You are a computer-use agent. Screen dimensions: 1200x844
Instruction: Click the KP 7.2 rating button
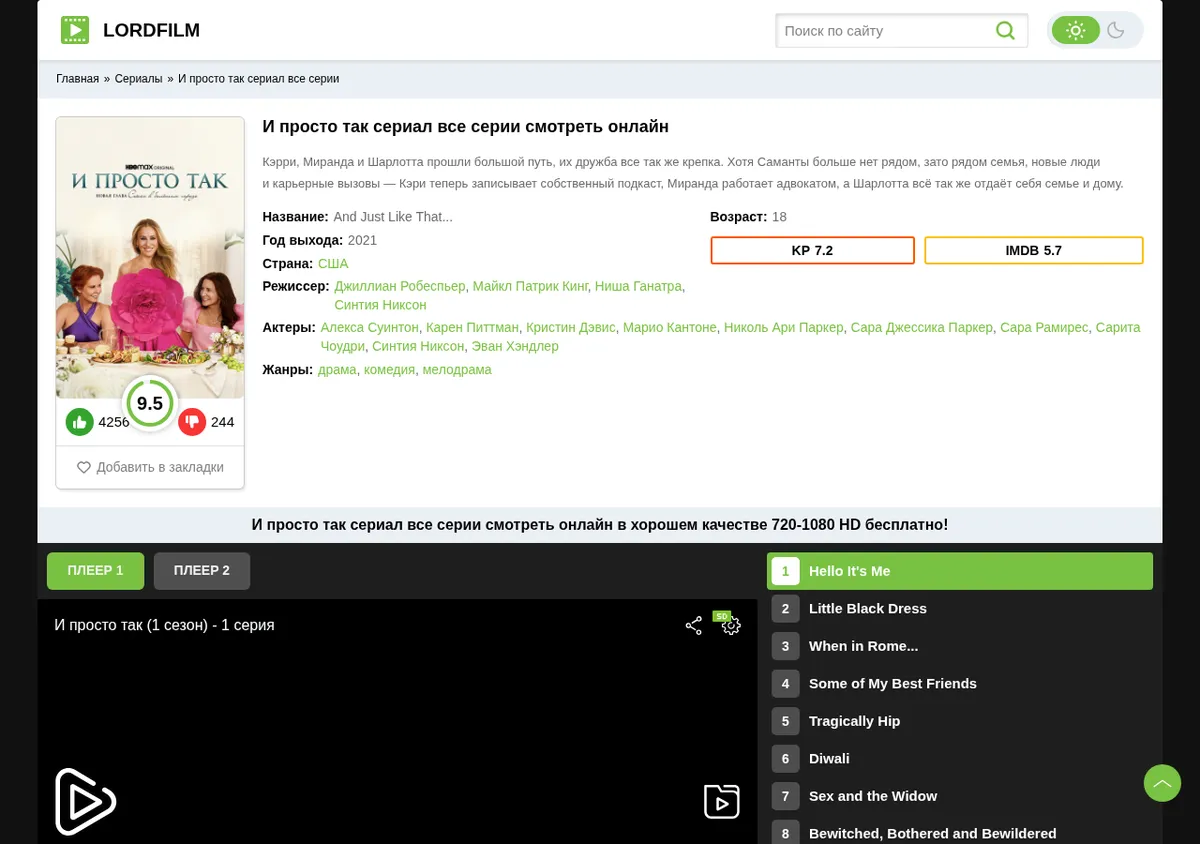pyautogui.click(x=812, y=251)
